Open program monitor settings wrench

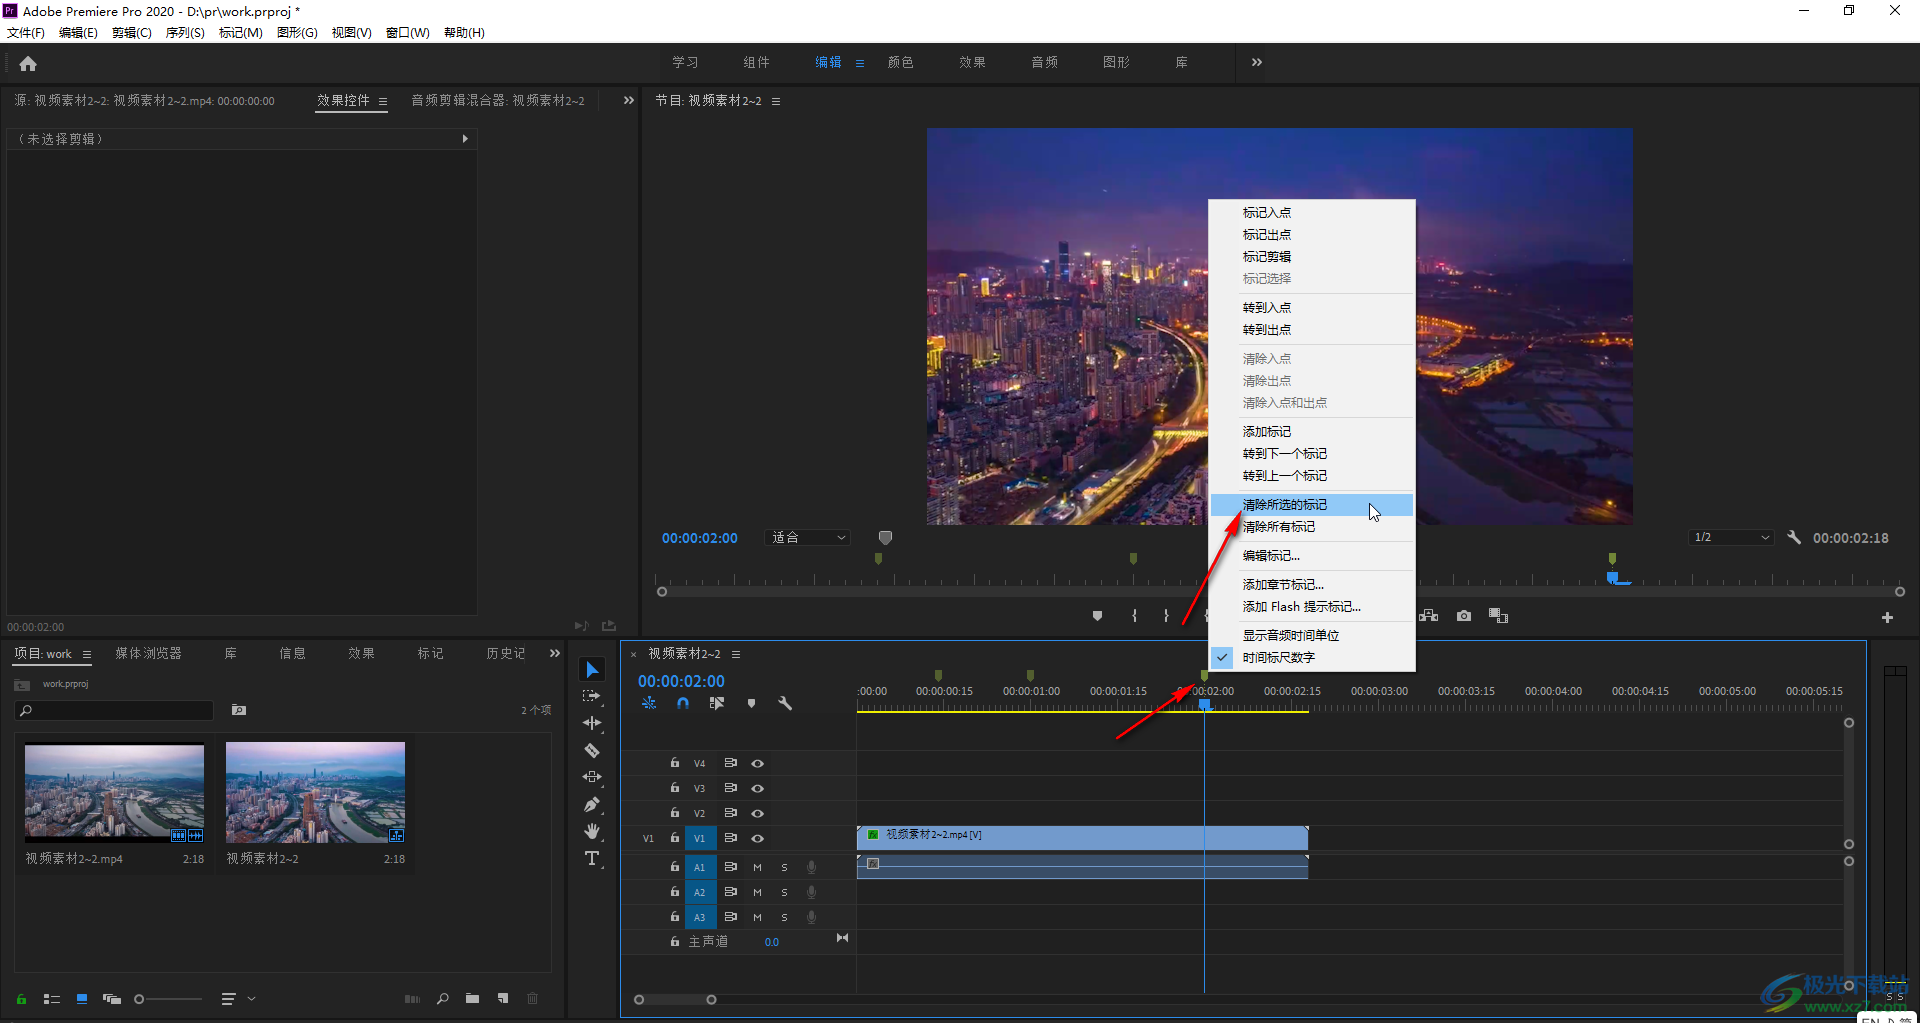point(1794,537)
